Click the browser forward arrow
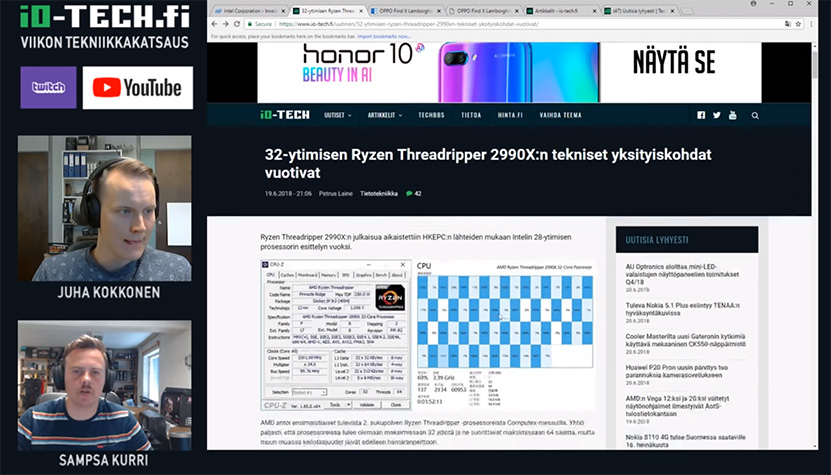831x475 pixels. [225, 24]
